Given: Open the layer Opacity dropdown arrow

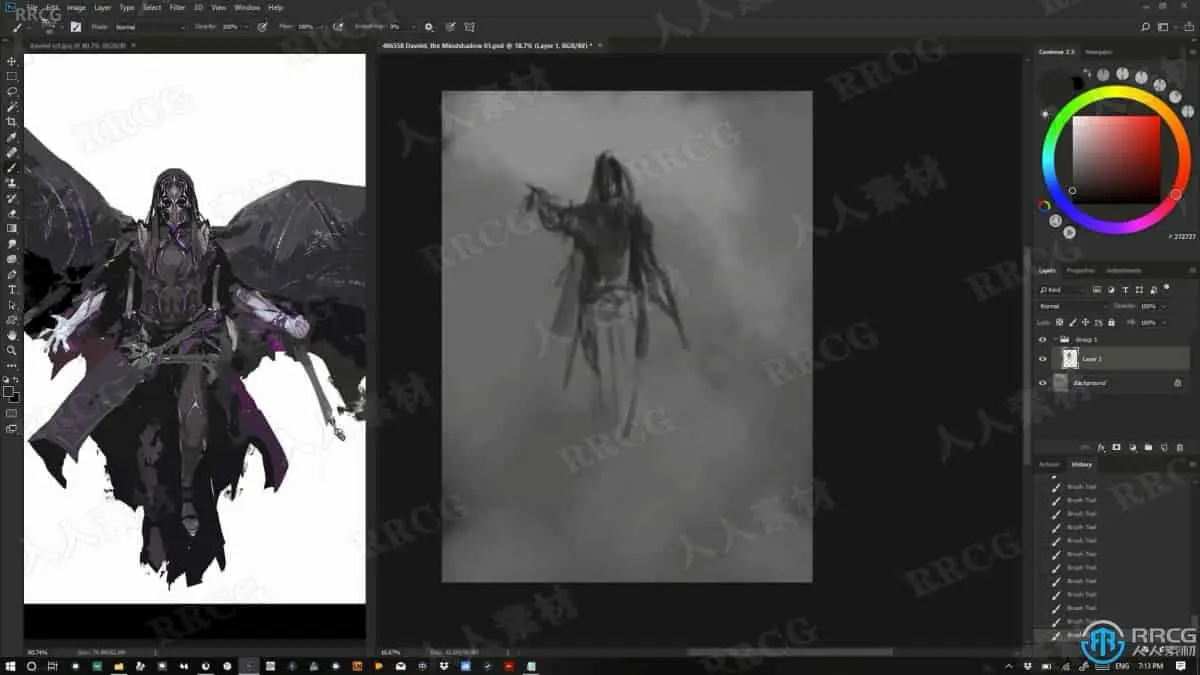Looking at the screenshot, I should (x=1162, y=306).
